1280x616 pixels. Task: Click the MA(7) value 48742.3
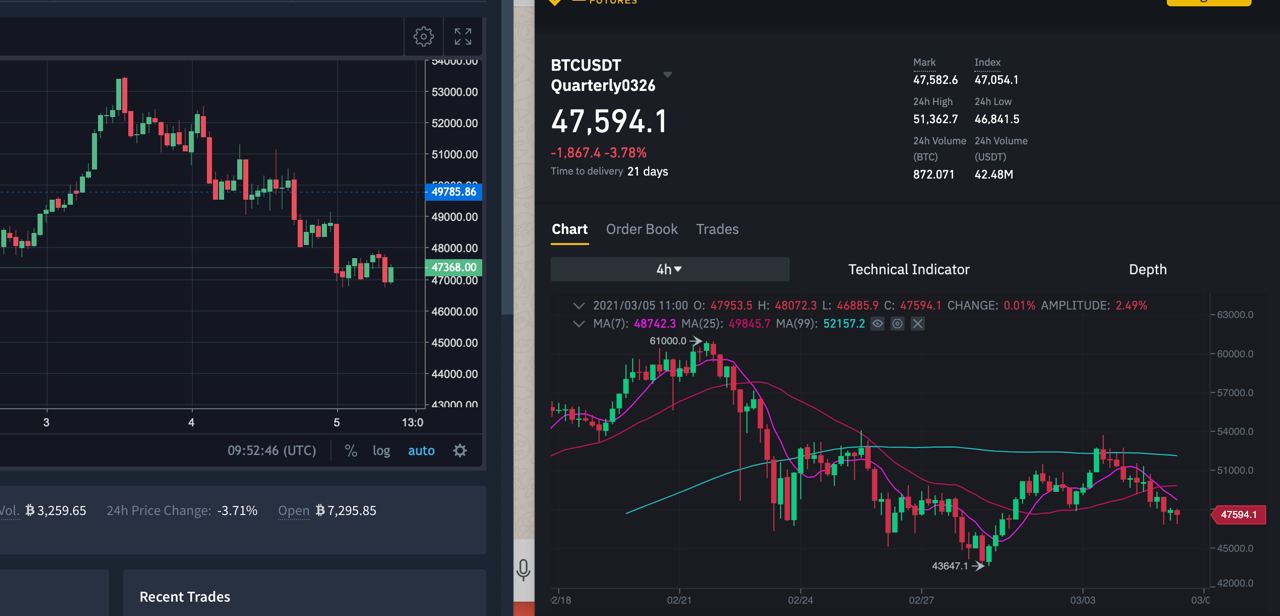click(x=655, y=324)
